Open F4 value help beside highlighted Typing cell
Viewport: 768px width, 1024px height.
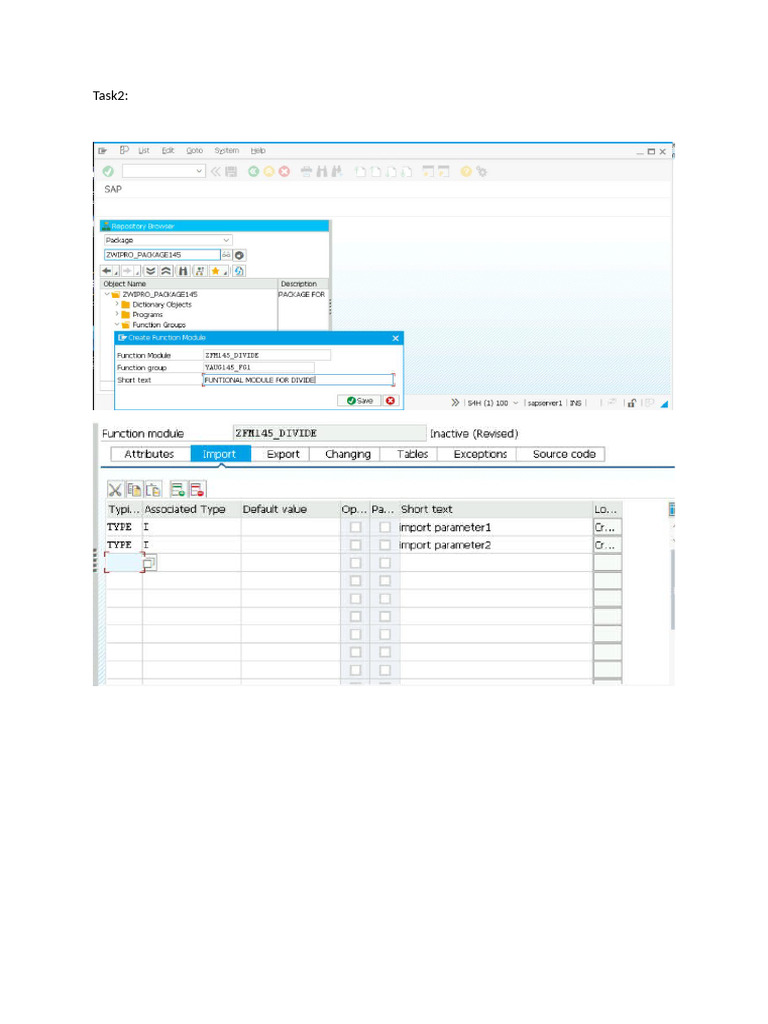(x=149, y=562)
